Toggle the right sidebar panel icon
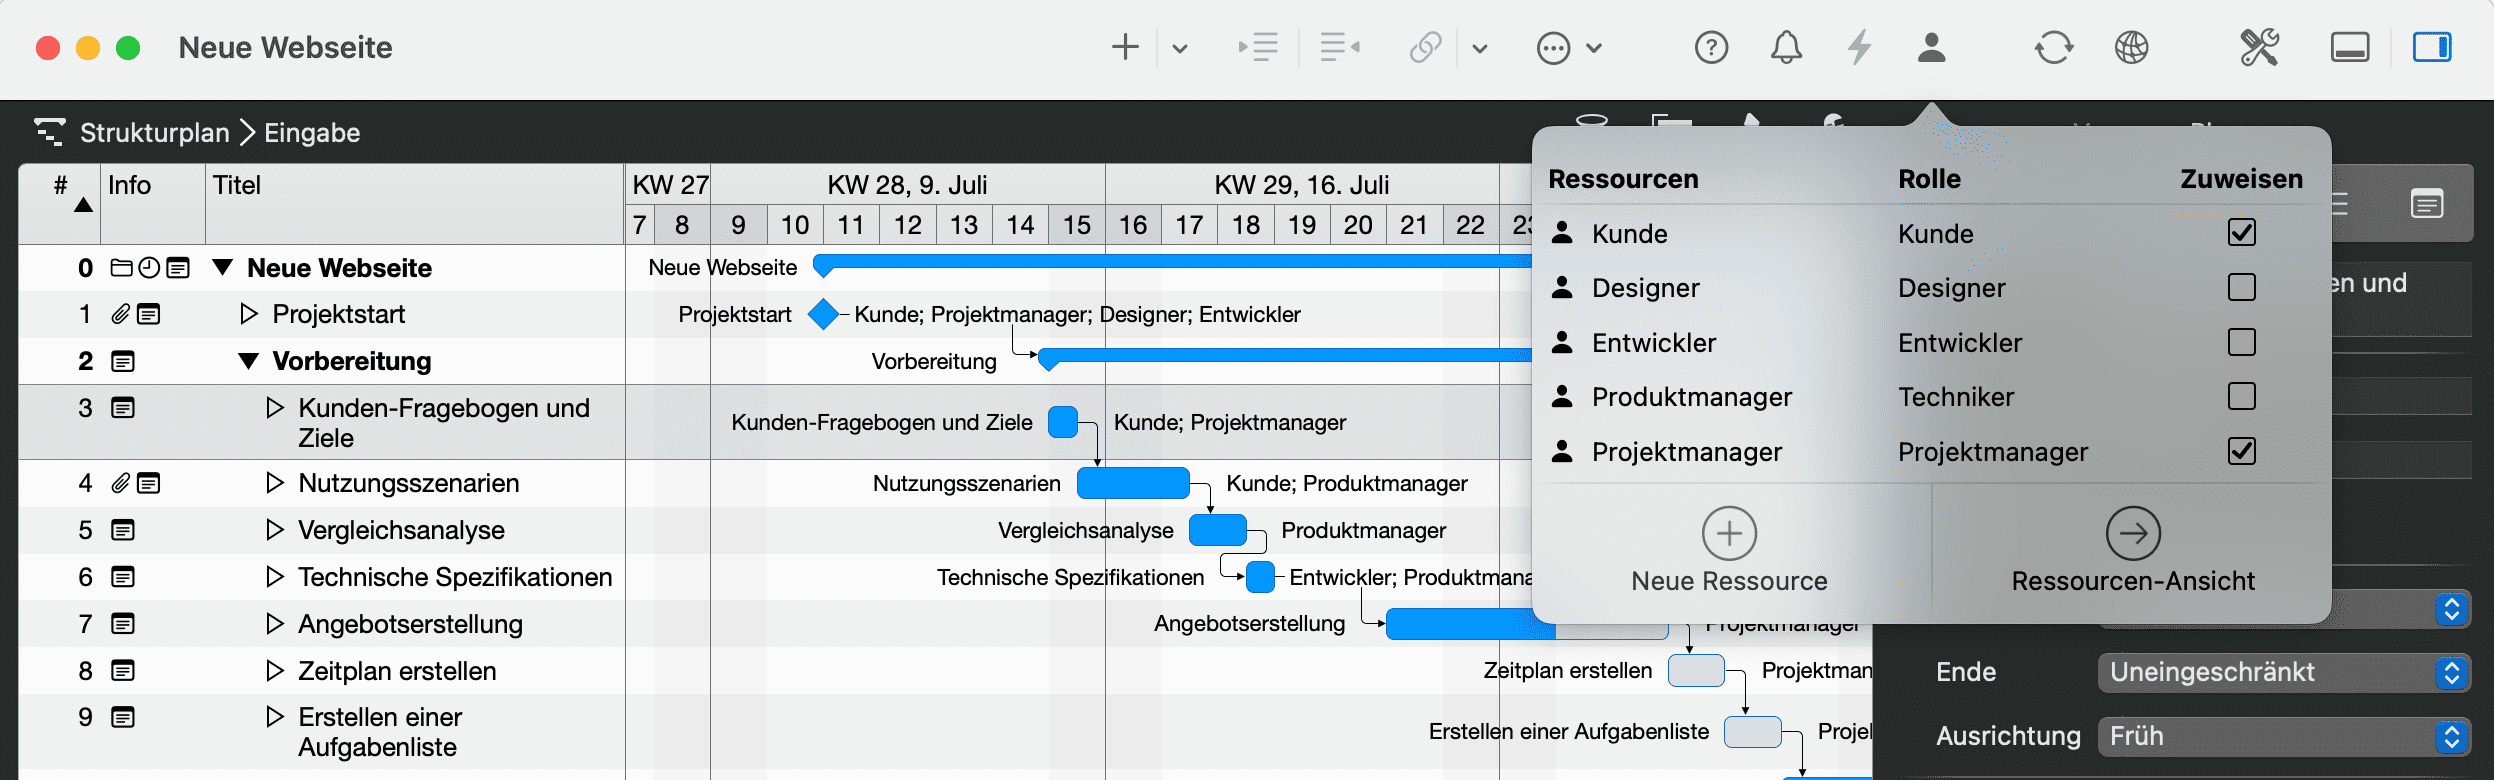Viewport: 2494px width, 780px height. pyautogui.click(x=2431, y=47)
